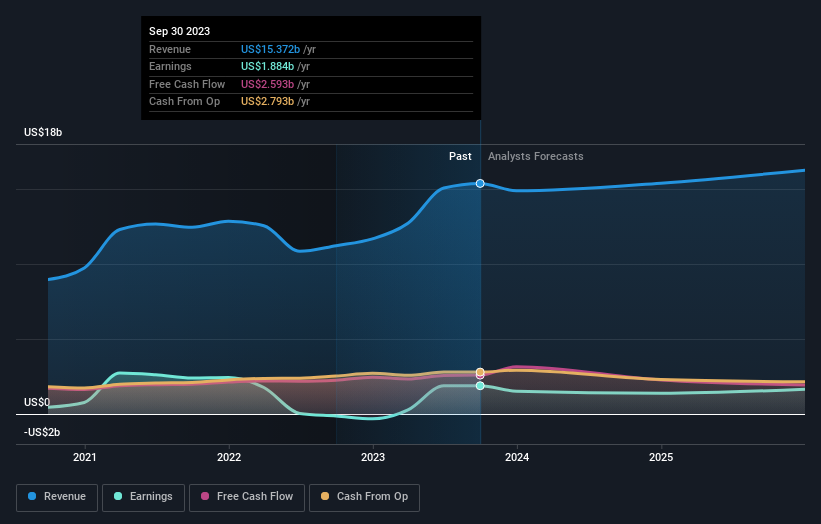The height and width of the screenshot is (524, 821).
Task: Toggle the Cash From Op legend button
Action: [x=364, y=497]
